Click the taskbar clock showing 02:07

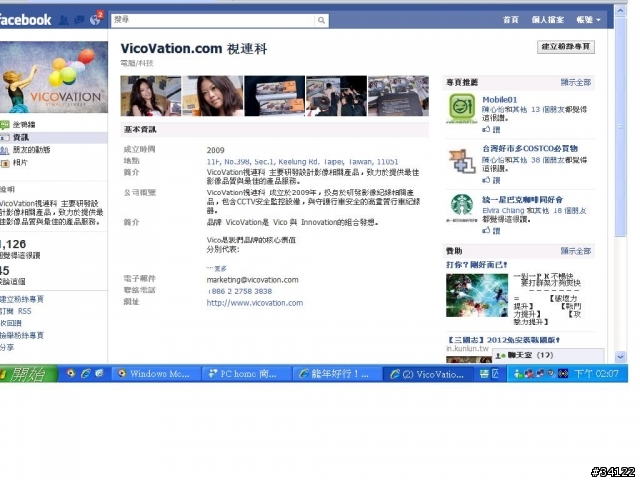click(x=596, y=374)
